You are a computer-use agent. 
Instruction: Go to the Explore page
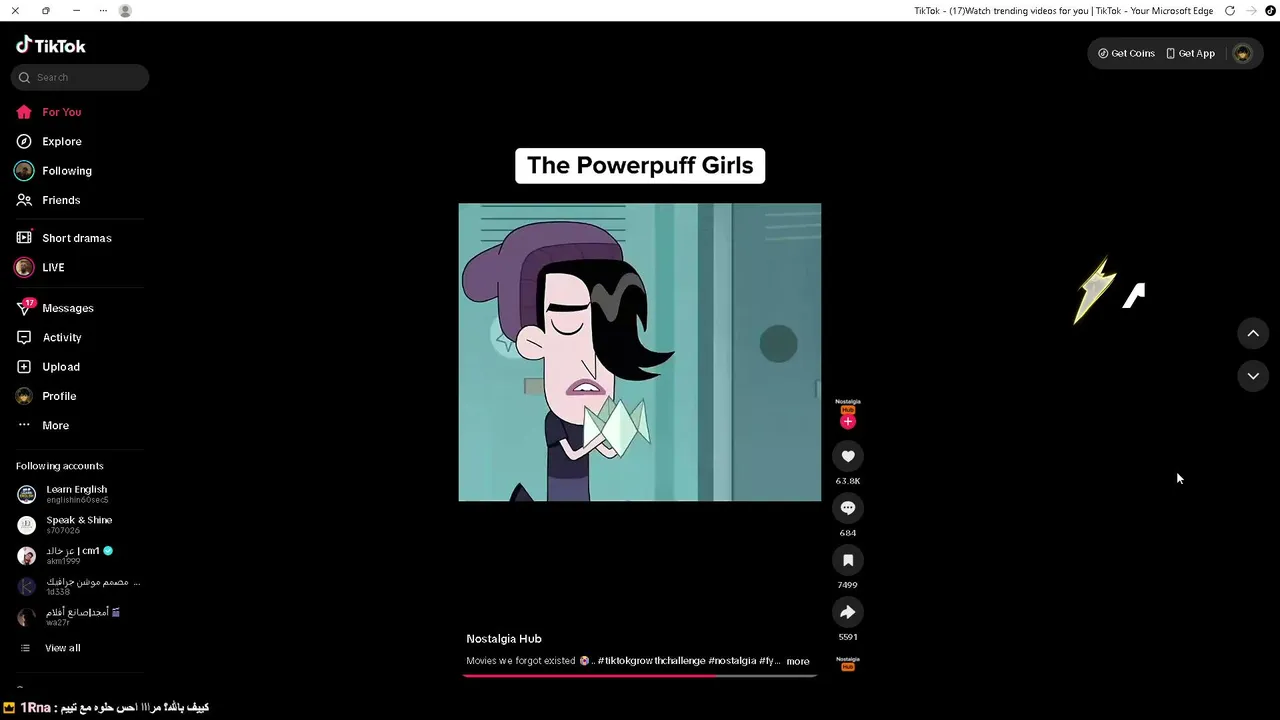pos(48,141)
